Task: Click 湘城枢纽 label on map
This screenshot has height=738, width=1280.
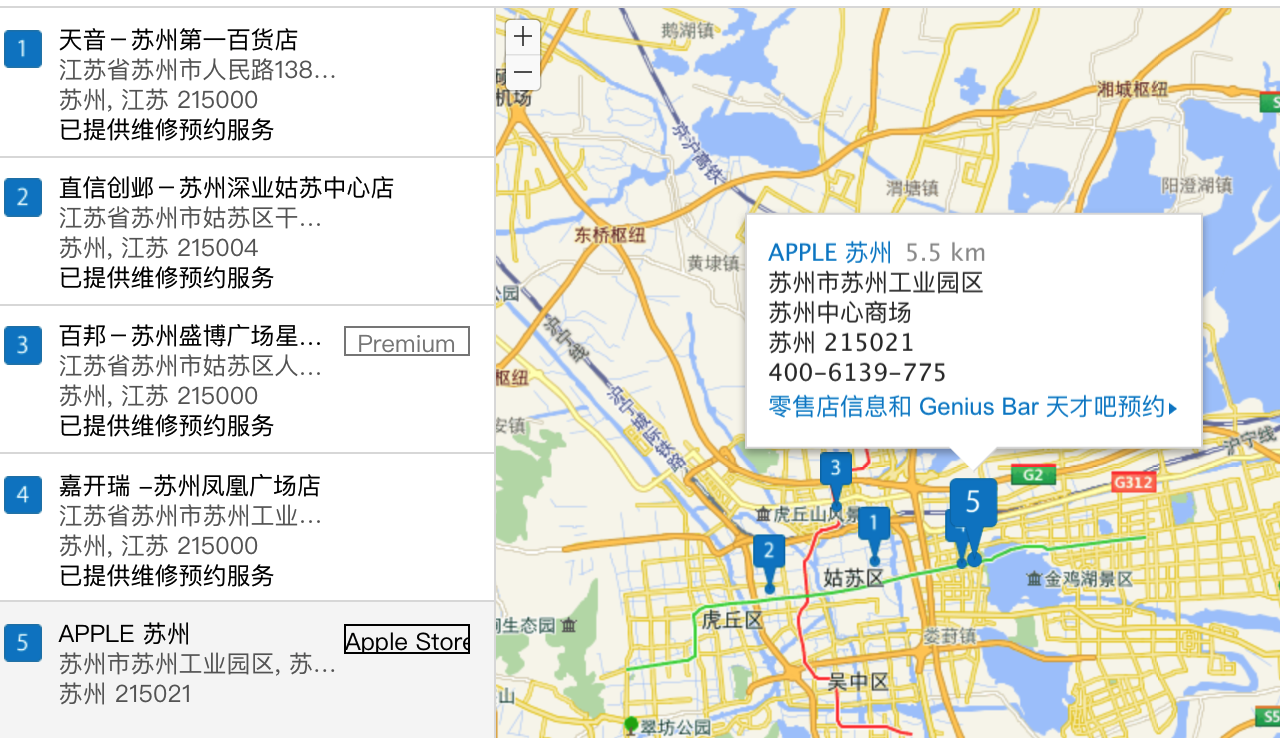Action: 1132,89
